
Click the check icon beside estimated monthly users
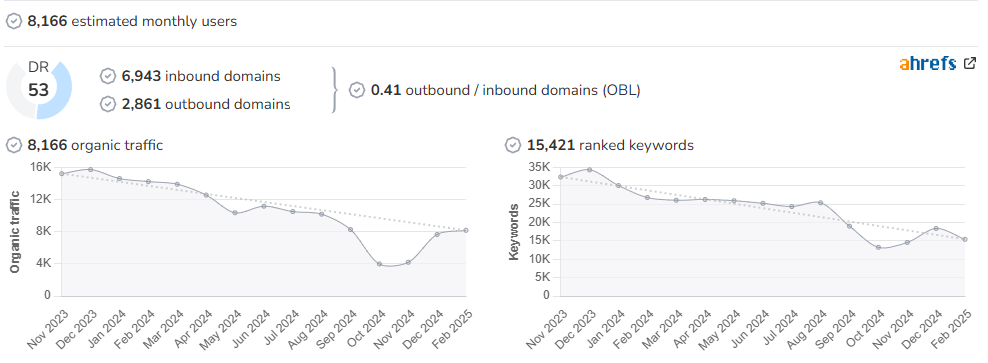14,21
